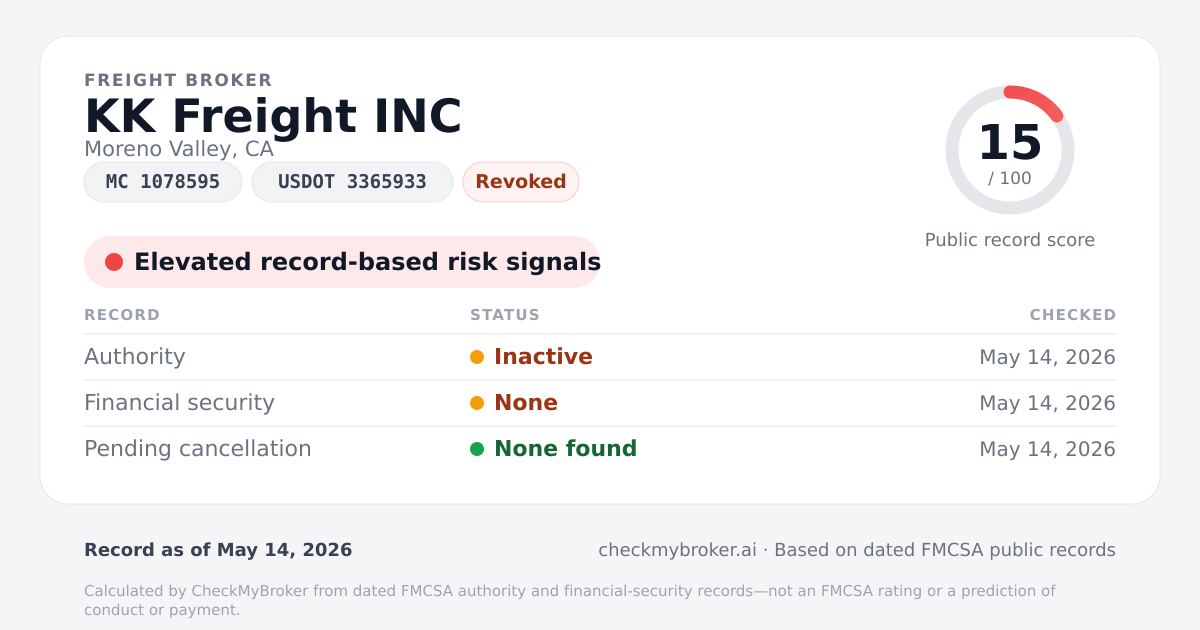Click the orange dot next to Inactive
The height and width of the screenshot is (630, 1200).
coord(477,357)
